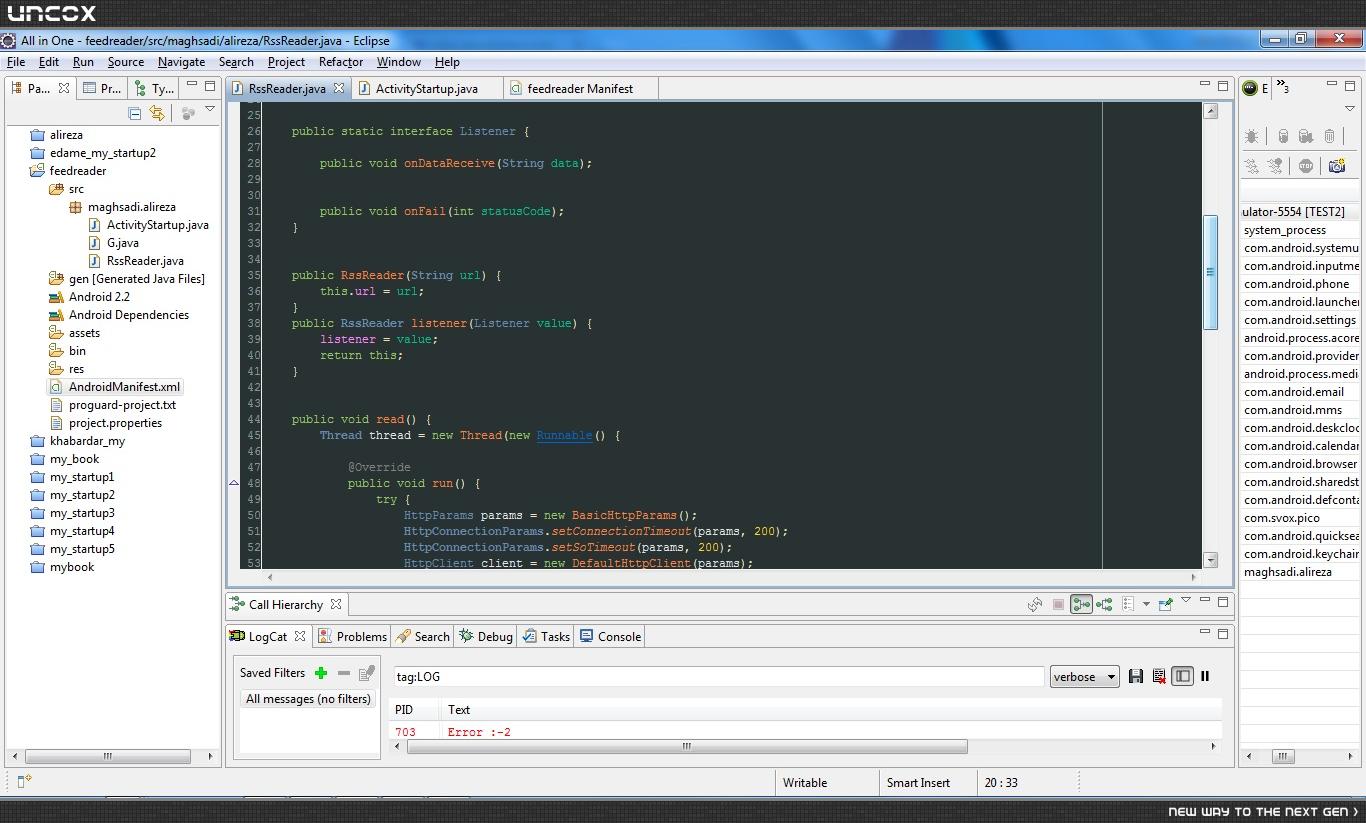The width and height of the screenshot is (1366, 823).
Task: Open the Pr... view tab
Action: pyautogui.click(x=102, y=88)
